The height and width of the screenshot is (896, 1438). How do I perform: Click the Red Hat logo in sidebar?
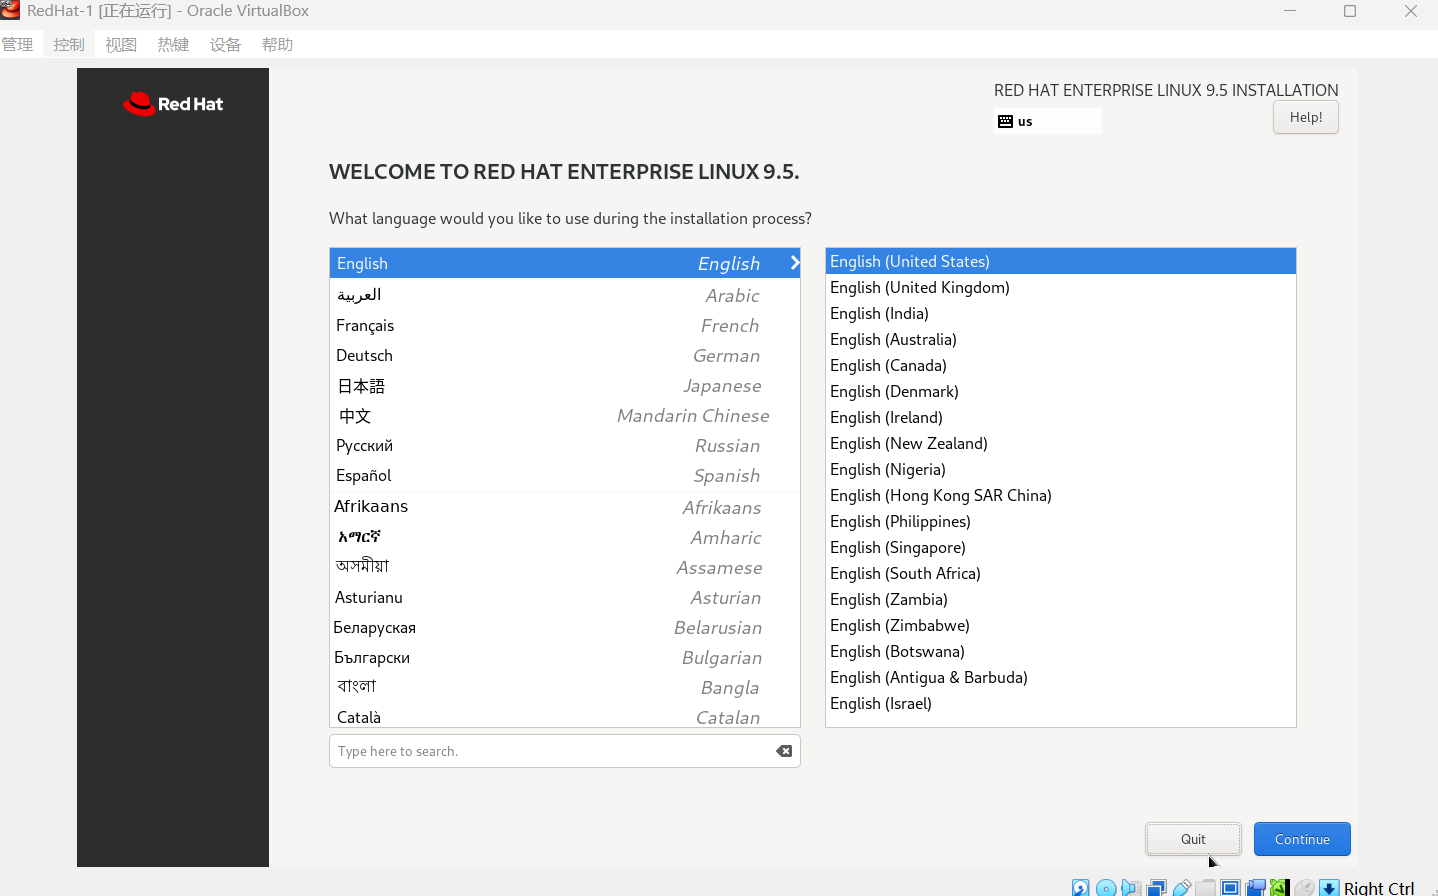coord(173,104)
